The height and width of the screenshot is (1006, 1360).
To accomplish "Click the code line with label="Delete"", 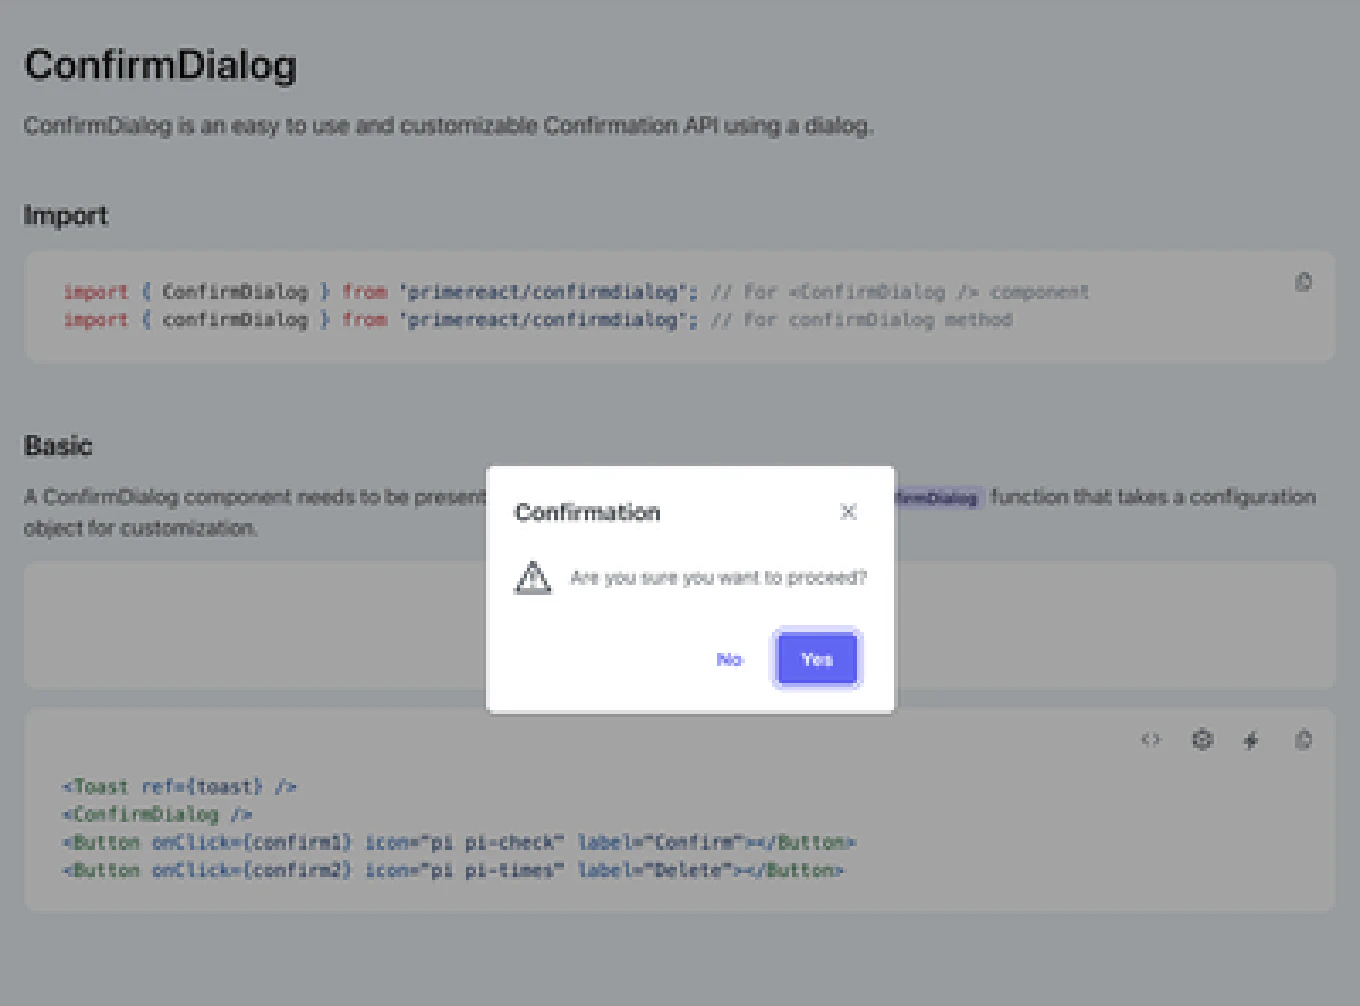I will pos(453,870).
